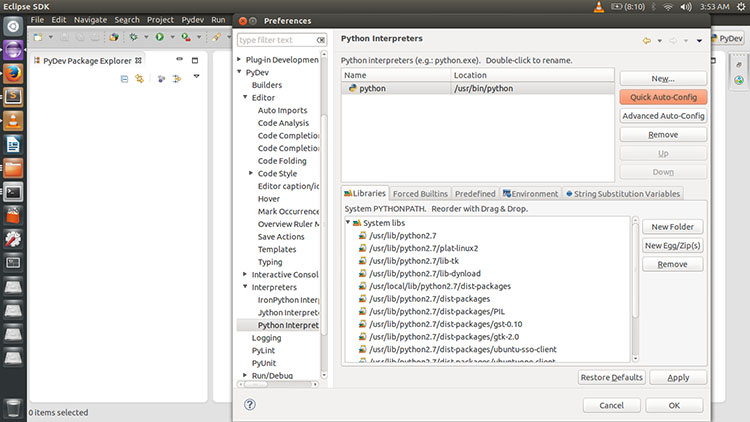Open Sublime Text from the launcher
Image resolution: width=750 pixels, height=422 pixels.
tap(13, 97)
